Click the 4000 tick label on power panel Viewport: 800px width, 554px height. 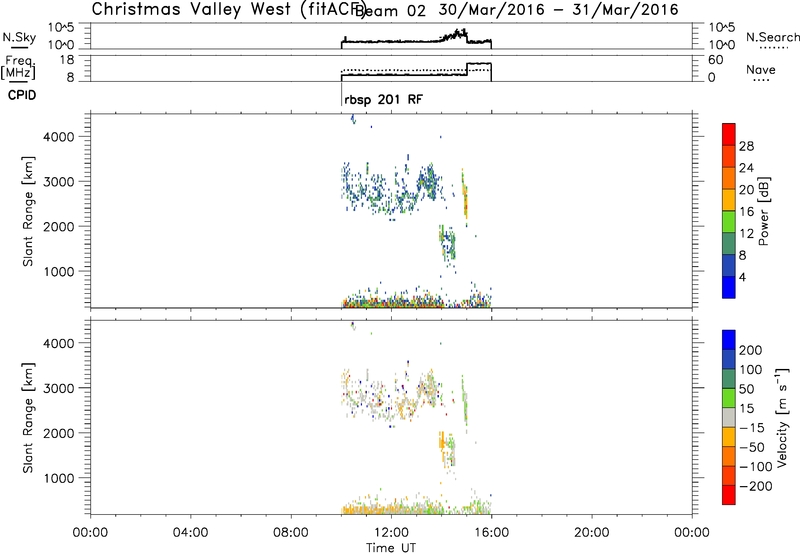(59, 137)
